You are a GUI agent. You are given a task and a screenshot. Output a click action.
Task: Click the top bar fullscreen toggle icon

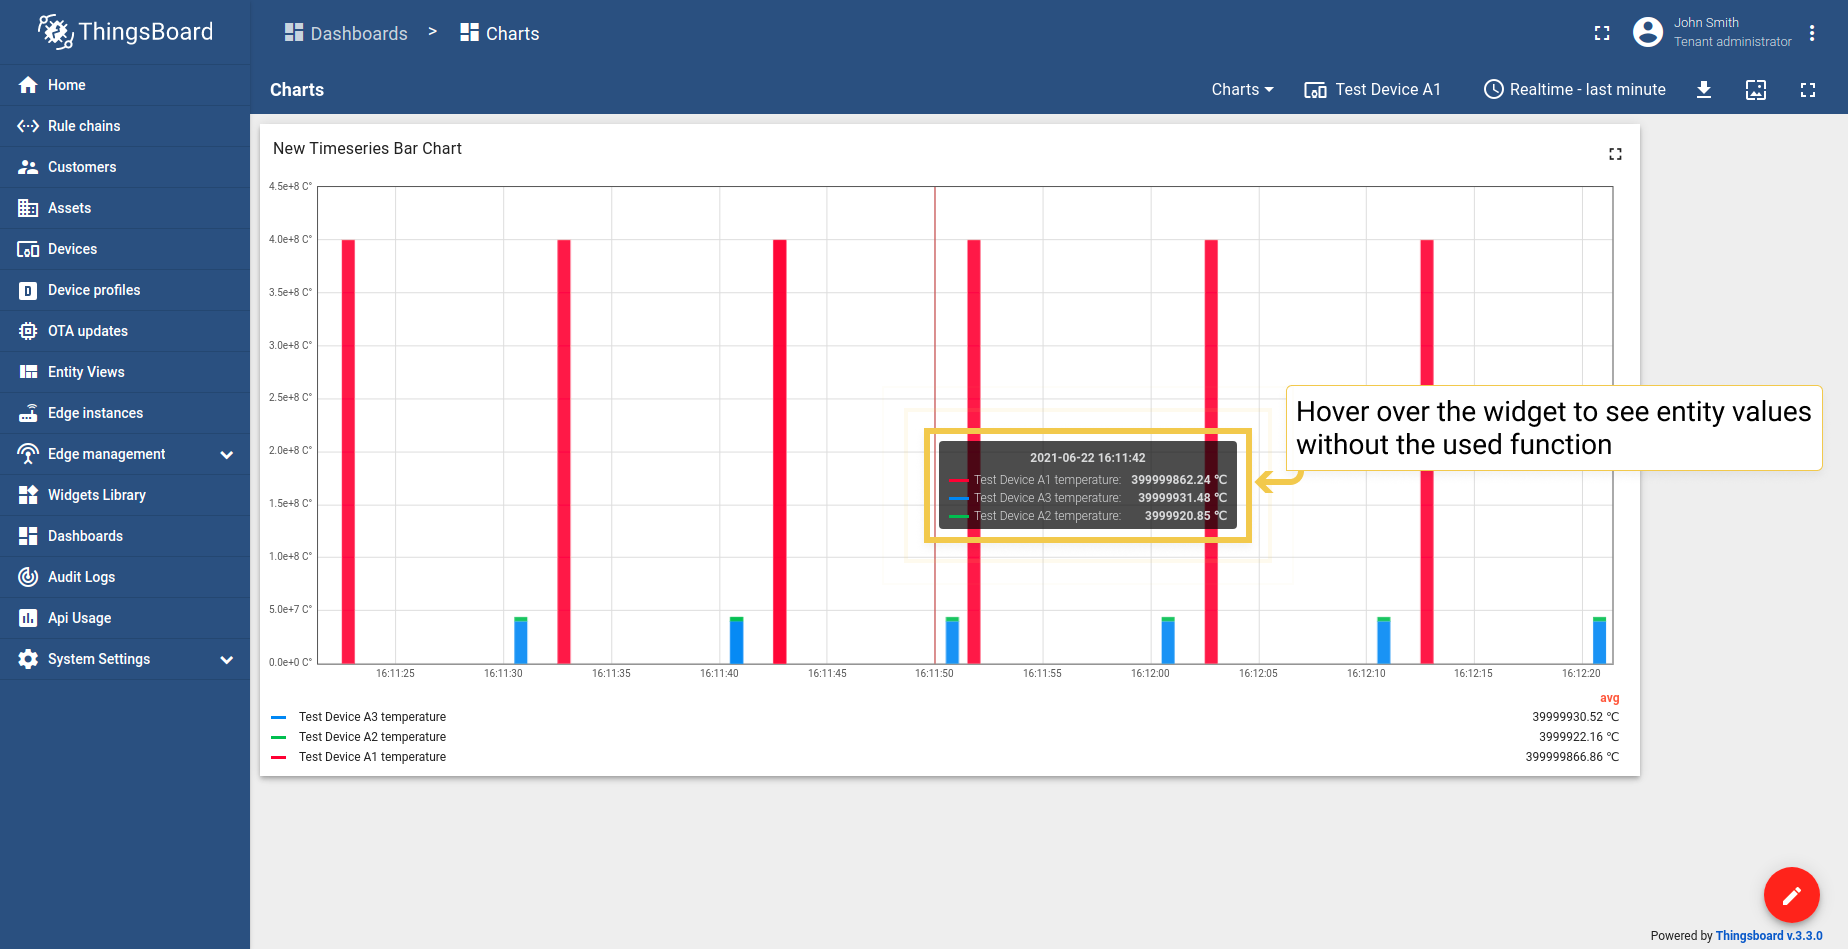[x=1602, y=33]
